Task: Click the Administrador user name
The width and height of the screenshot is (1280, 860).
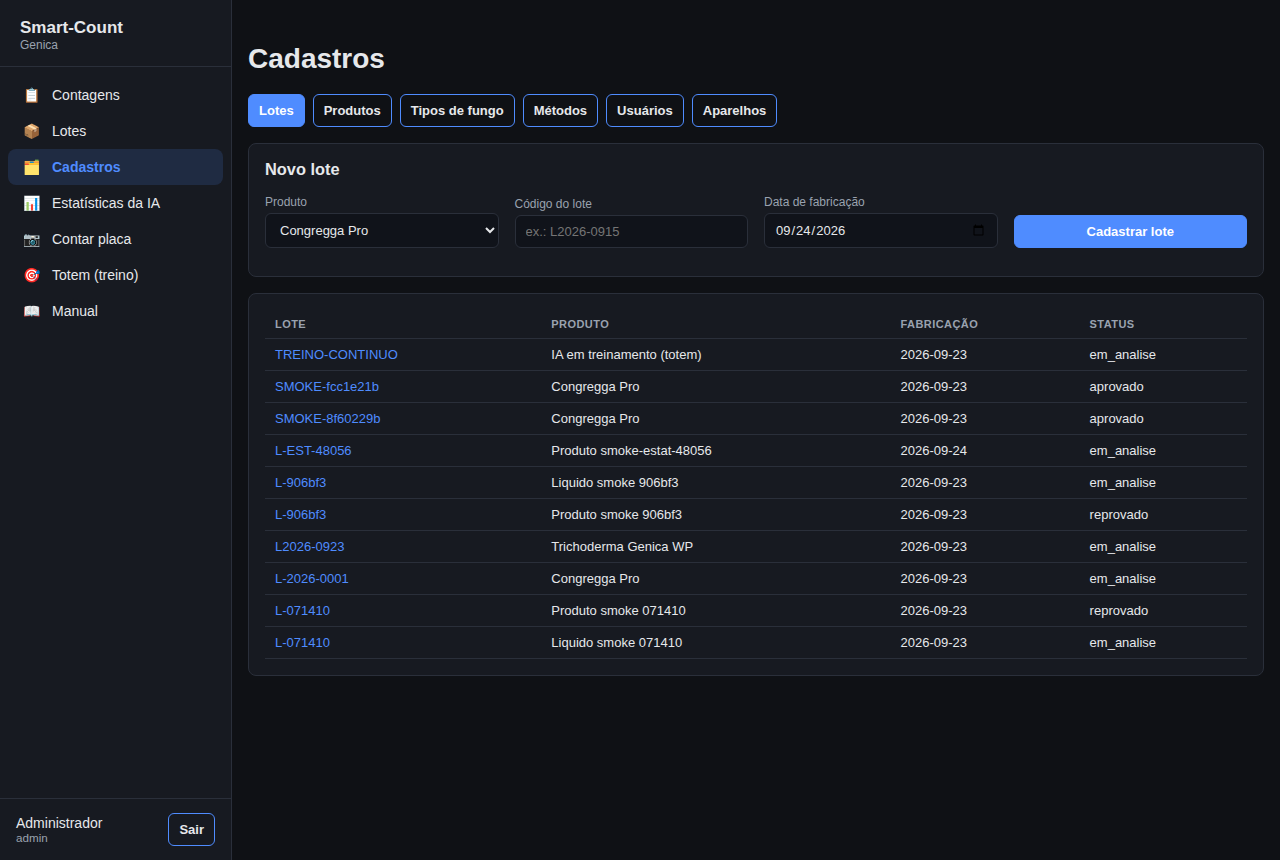Action: (x=59, y=823)
